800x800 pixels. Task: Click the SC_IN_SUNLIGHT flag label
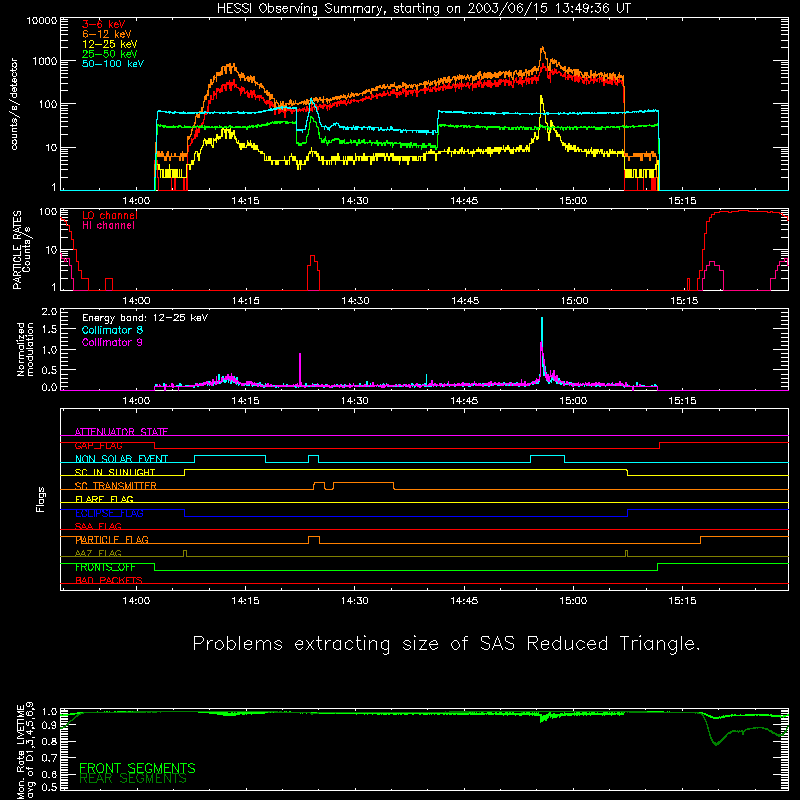click(x=115, y=472)
